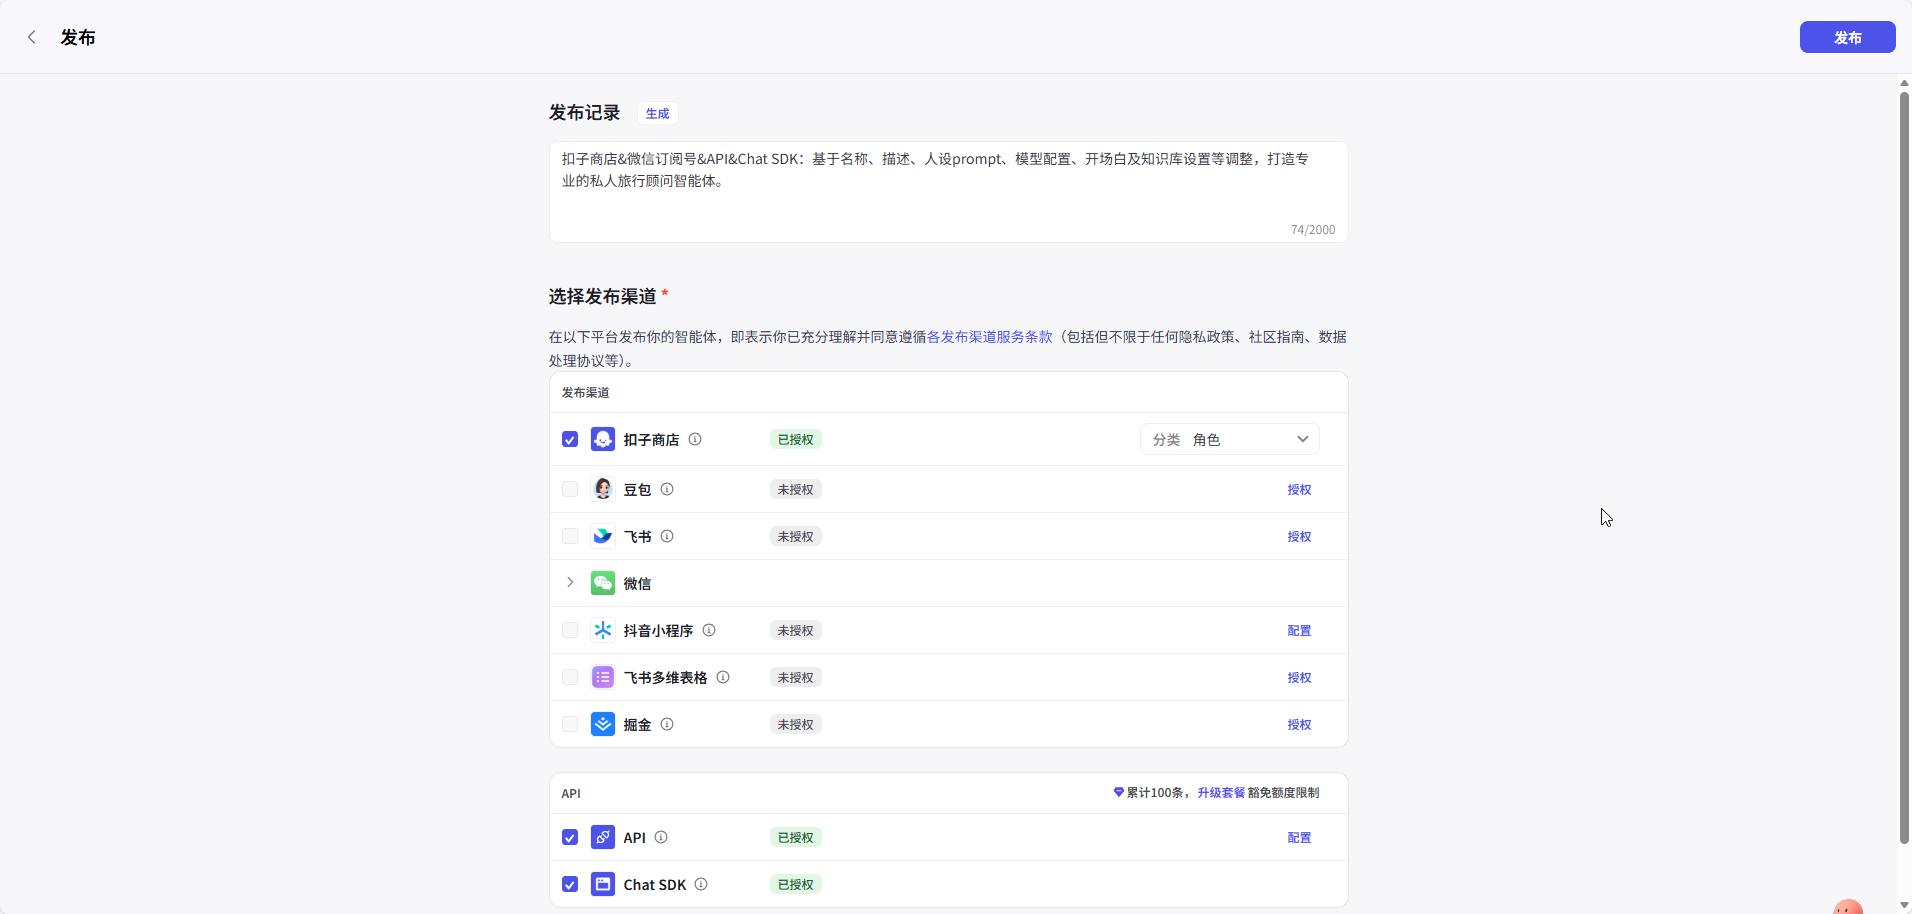Click the 掘金 blue icon

point(603,724)
